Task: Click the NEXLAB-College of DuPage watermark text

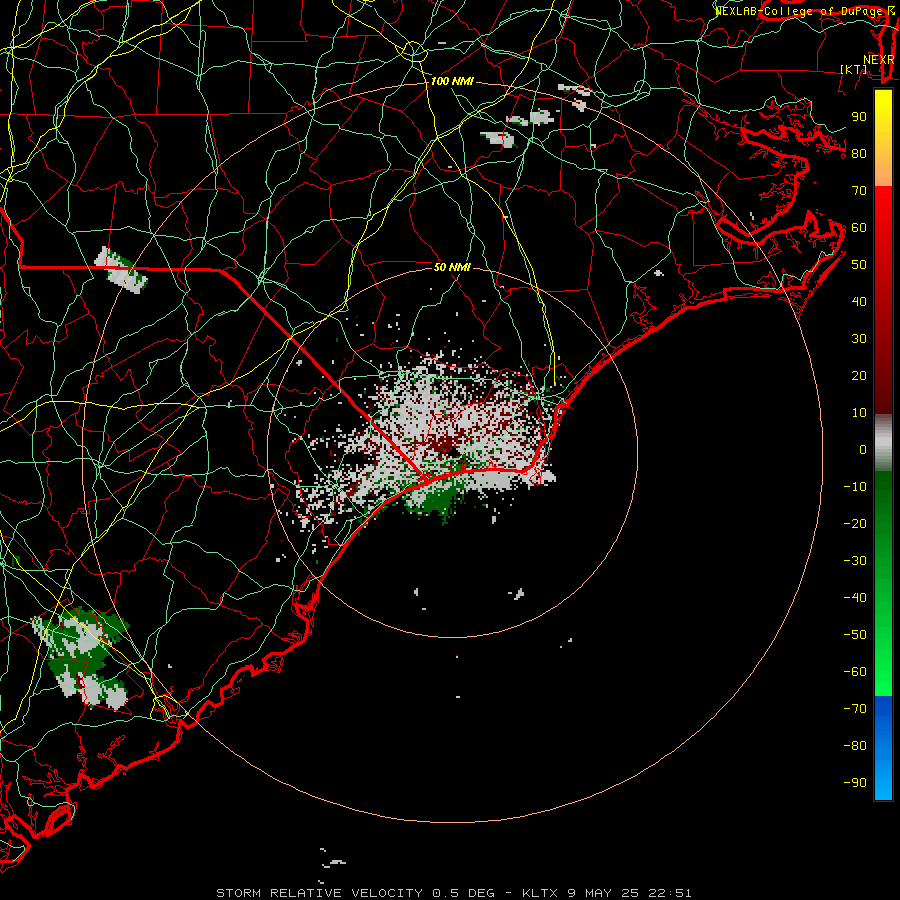Action: click(x=805, y=11)
